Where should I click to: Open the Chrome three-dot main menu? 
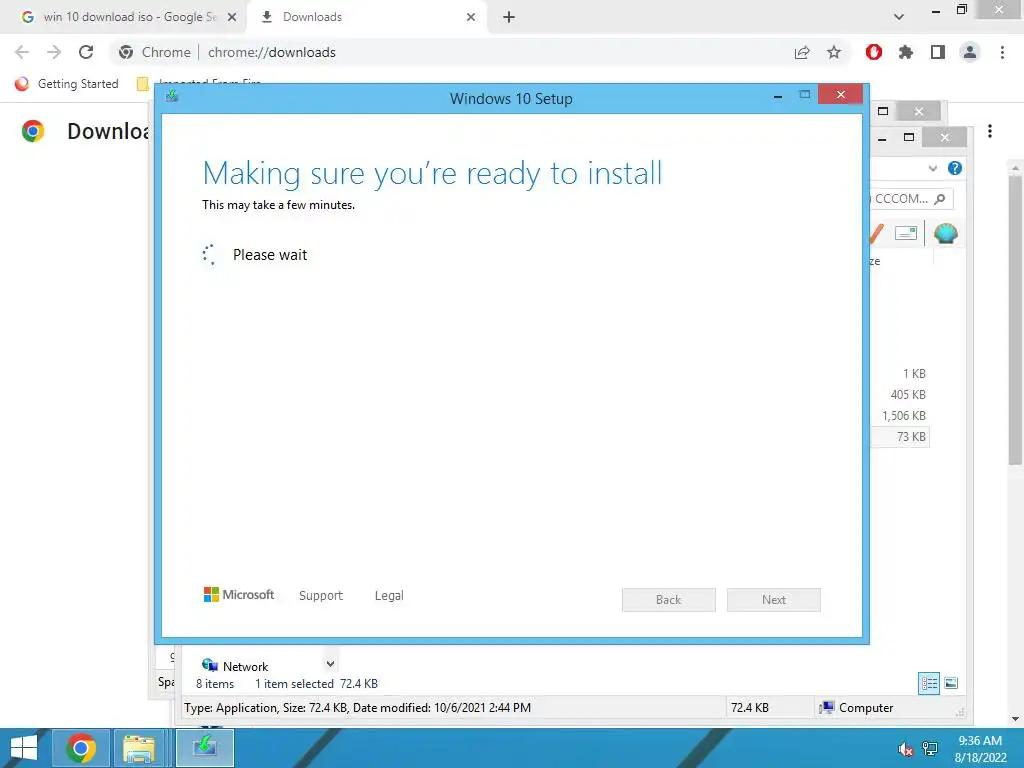(1002, 52)
